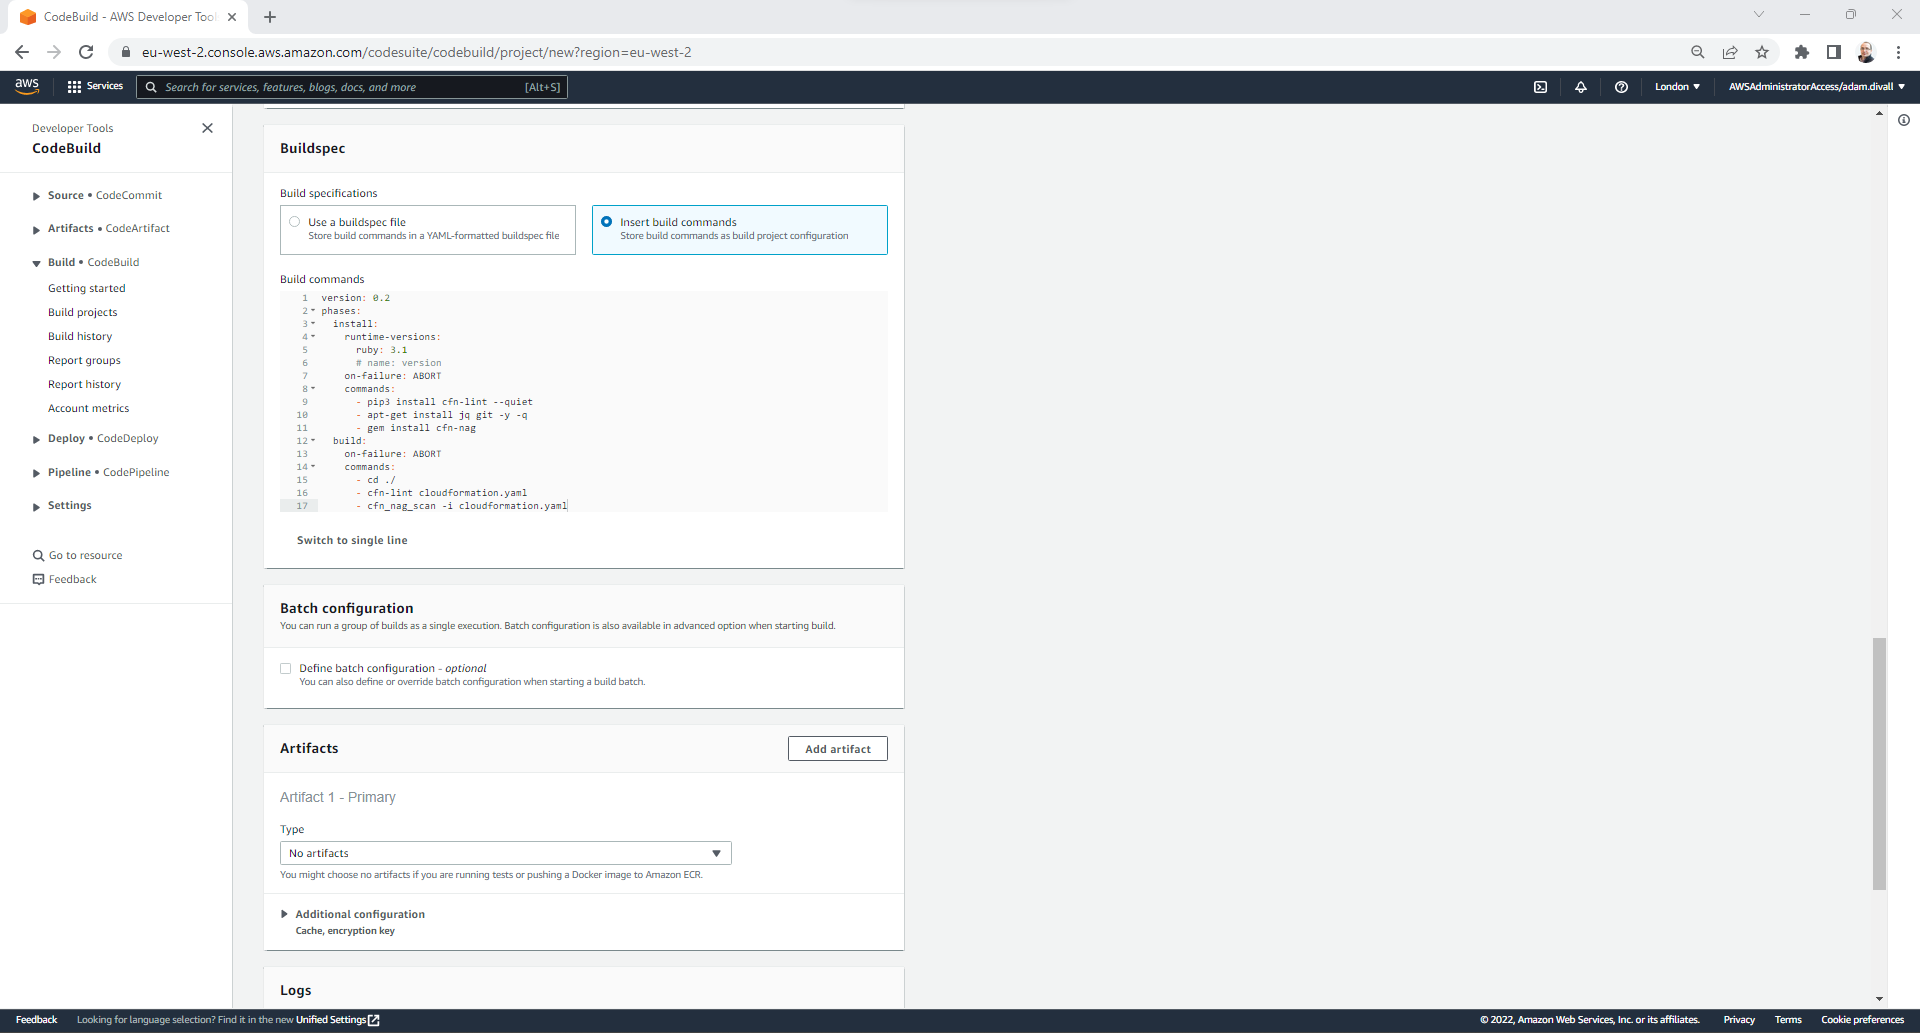Check Define batch configuration checkbox
This screenshot has height=1033, width=1920.
pyautogui.click(x=286, y=669)
